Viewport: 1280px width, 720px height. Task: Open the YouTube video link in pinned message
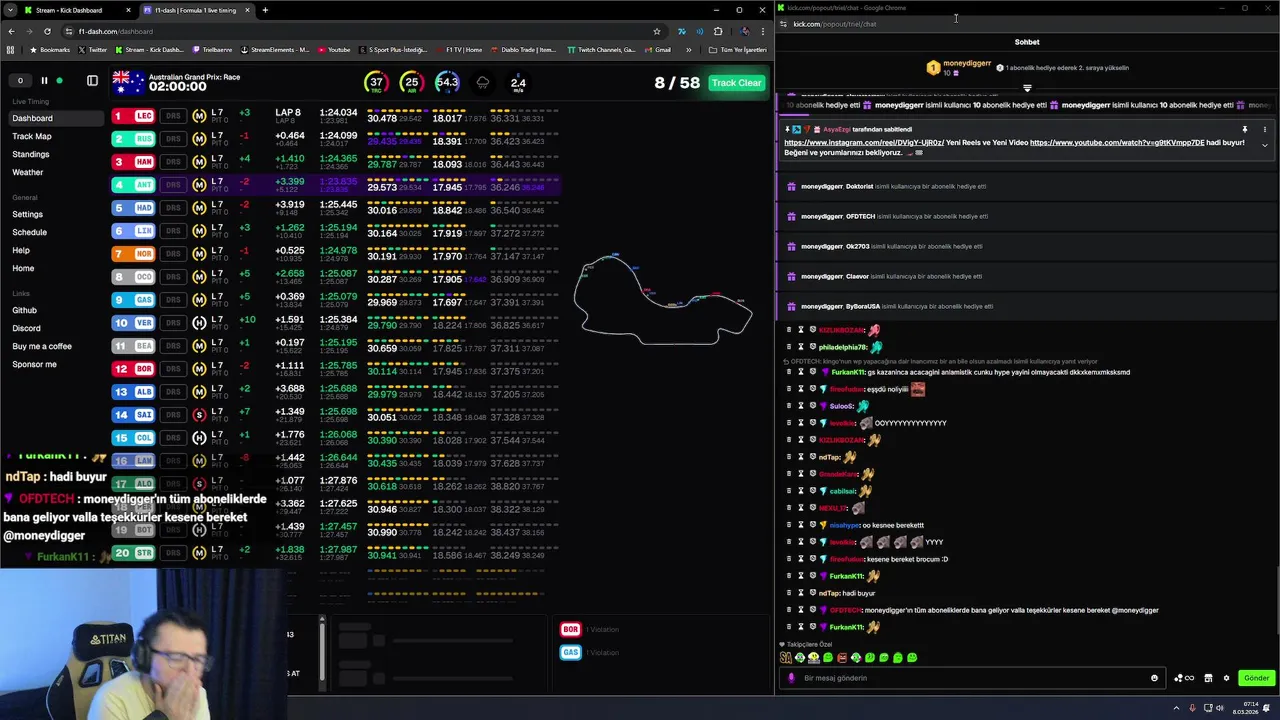(1117, 143)
